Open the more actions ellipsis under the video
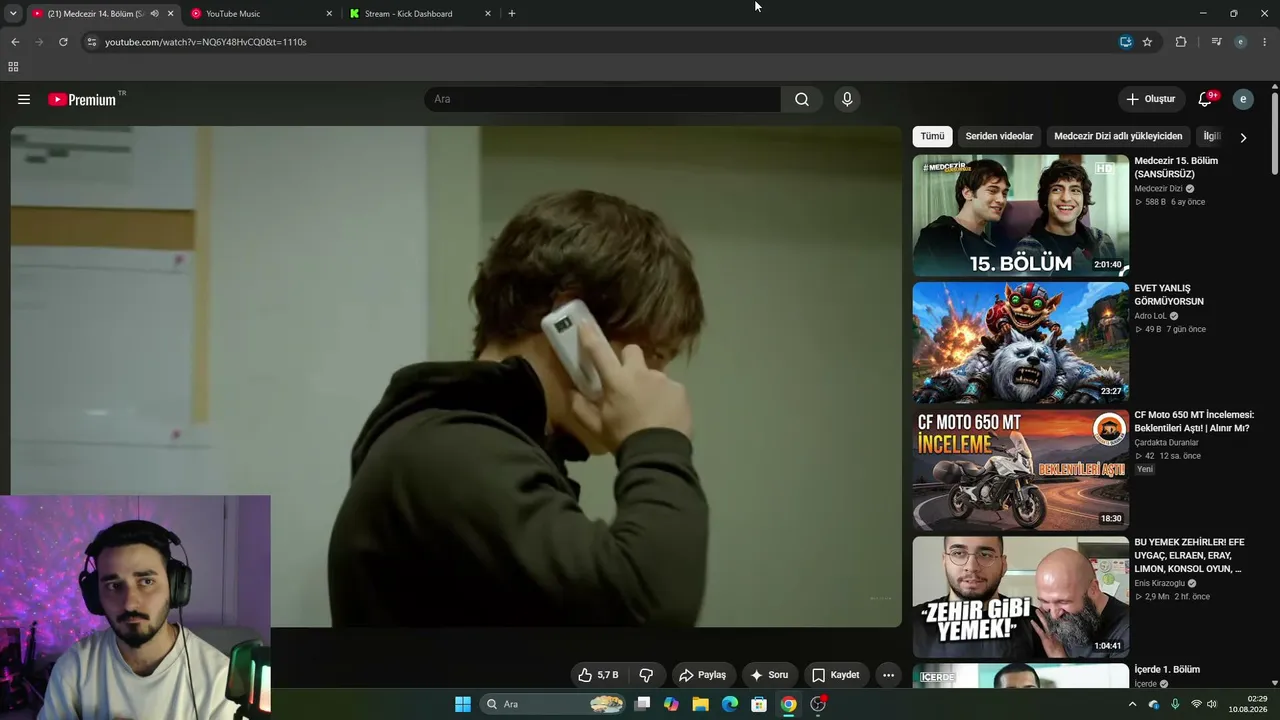 point(888,675)
